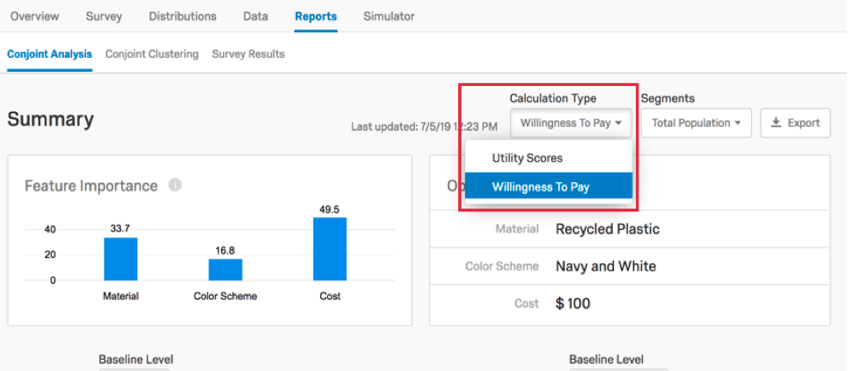Click the Feature Importance title

(x=91, y=186)
